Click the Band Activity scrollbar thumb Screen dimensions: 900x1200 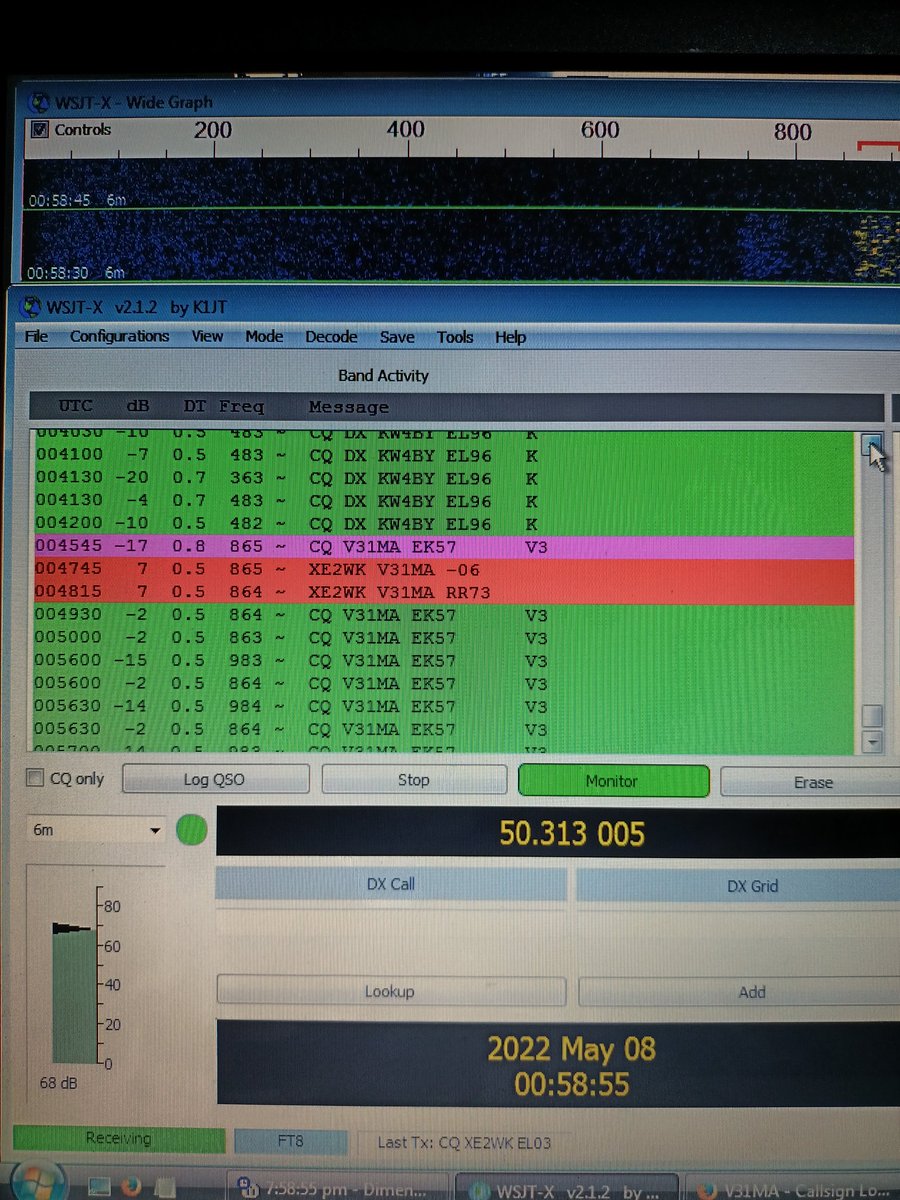point(873,716)
